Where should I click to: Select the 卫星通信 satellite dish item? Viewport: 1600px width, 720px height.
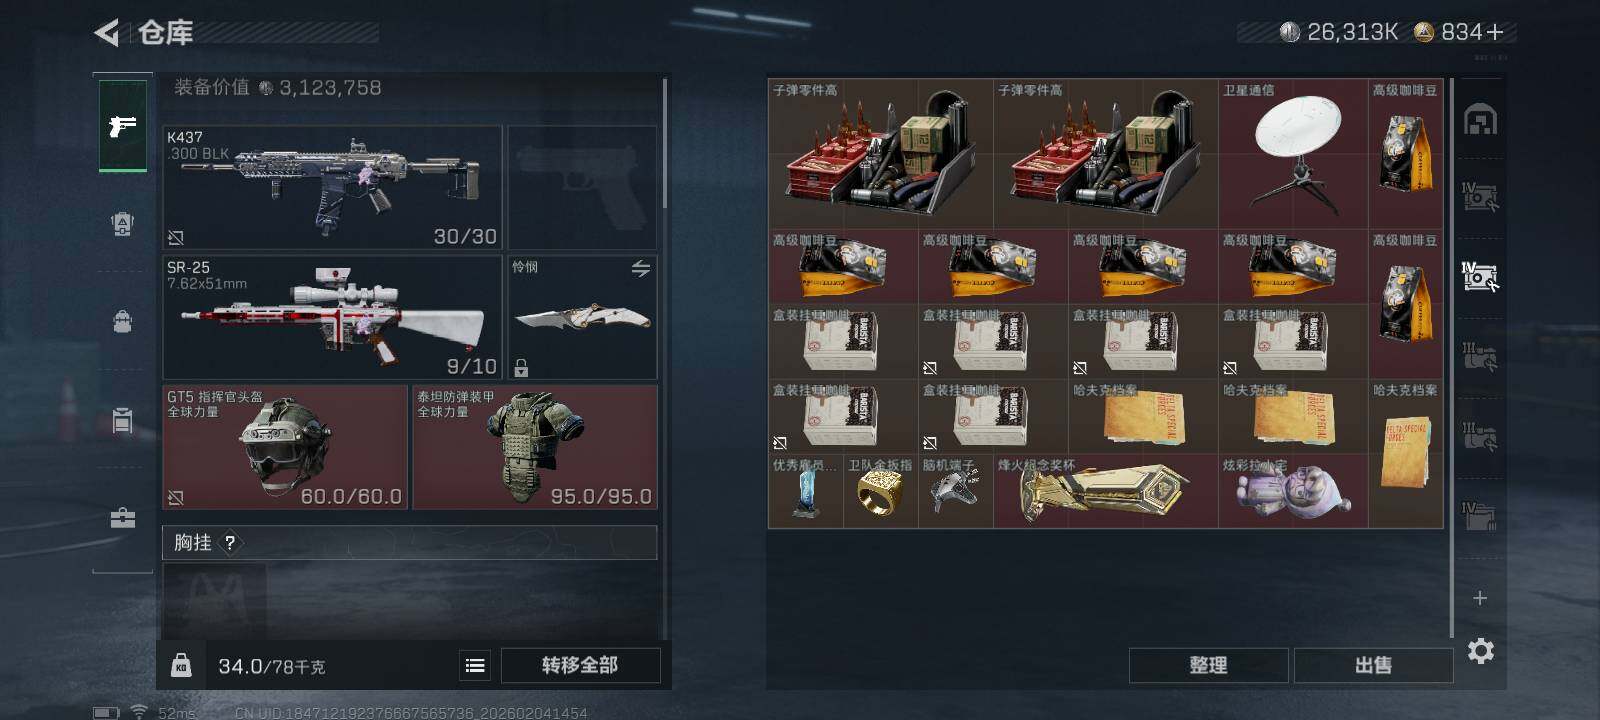[1293, 154]
